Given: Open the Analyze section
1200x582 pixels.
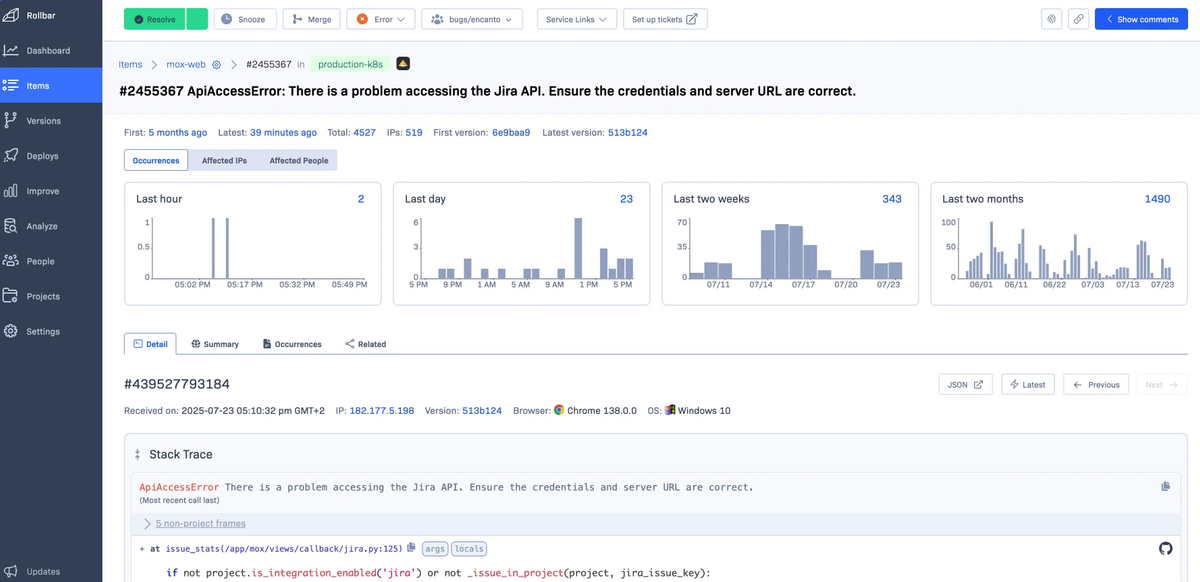Looking at the screenshot, I should pos(51,226).
